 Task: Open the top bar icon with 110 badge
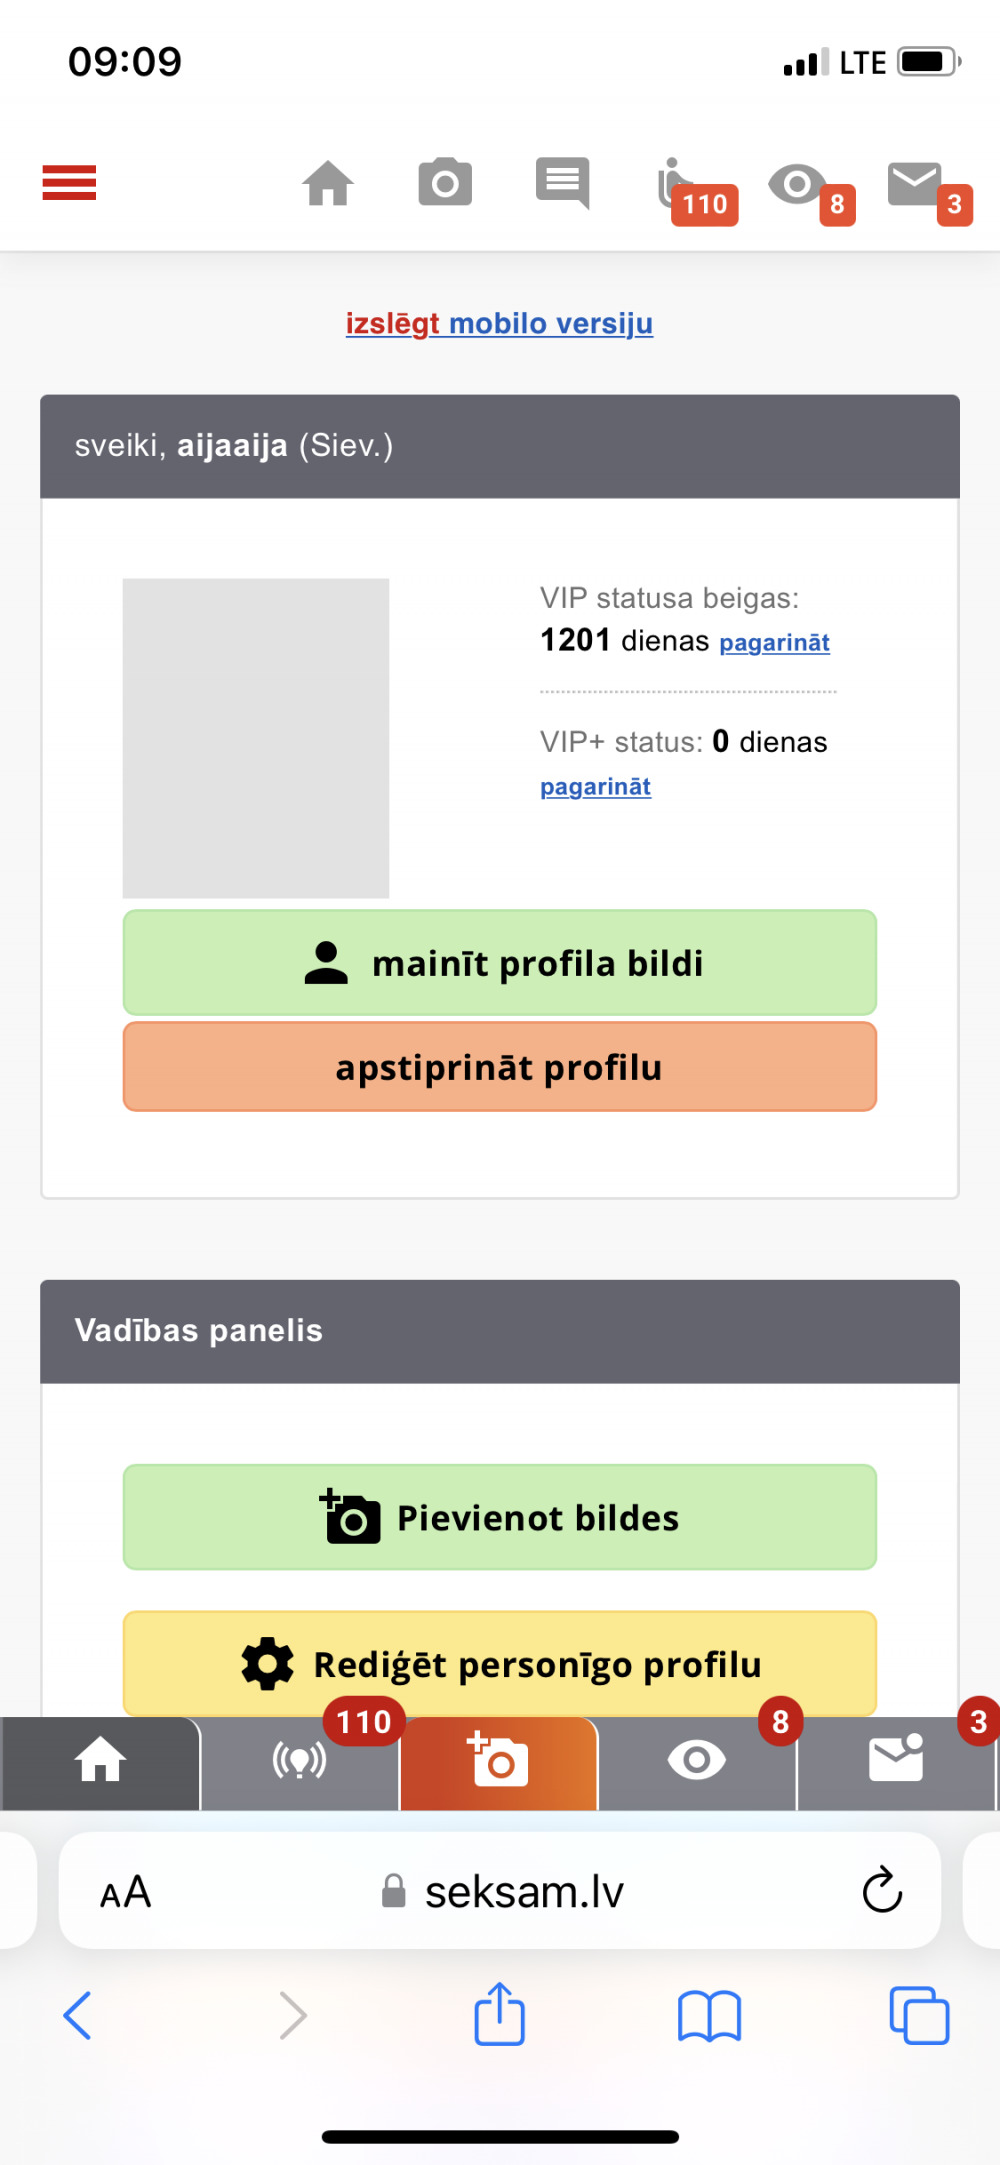696,190
